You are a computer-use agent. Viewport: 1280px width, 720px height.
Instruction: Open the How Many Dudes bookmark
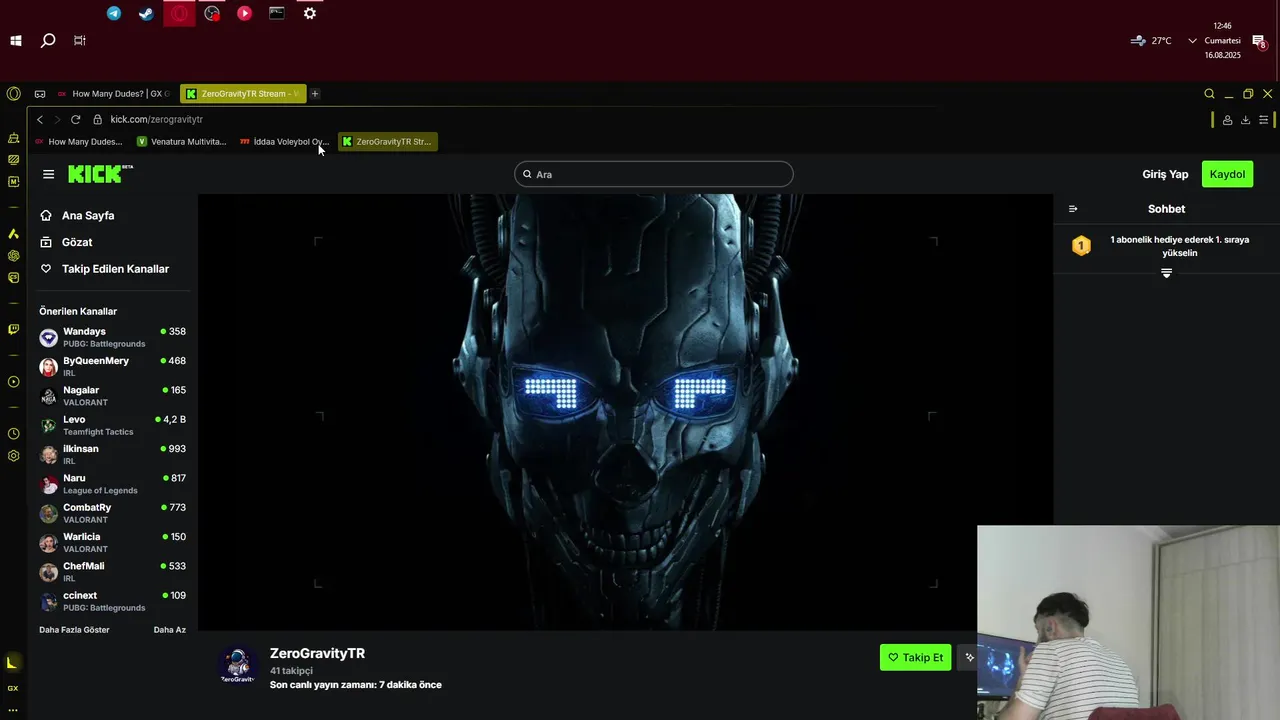pos(78,142)
